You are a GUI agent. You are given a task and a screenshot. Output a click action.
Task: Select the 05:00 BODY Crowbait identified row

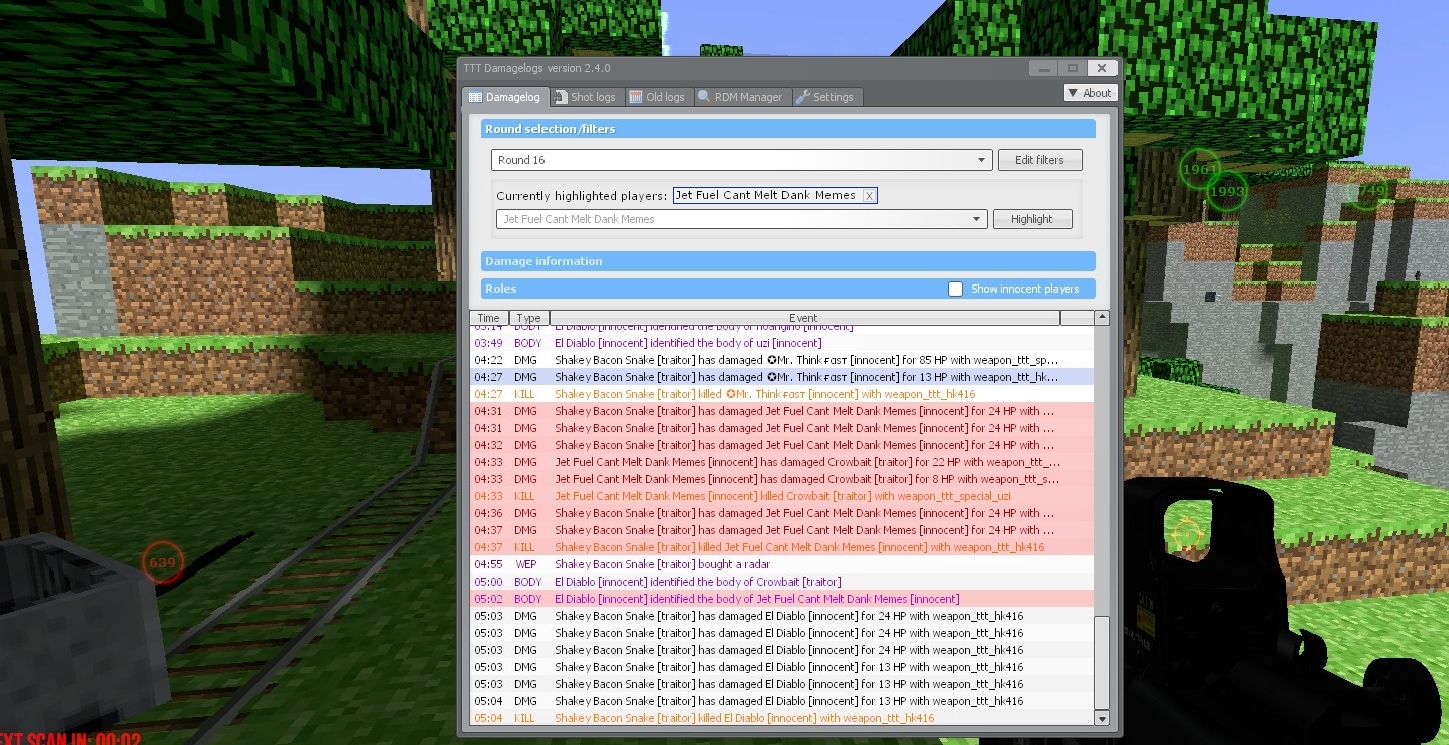coord(782,582)
